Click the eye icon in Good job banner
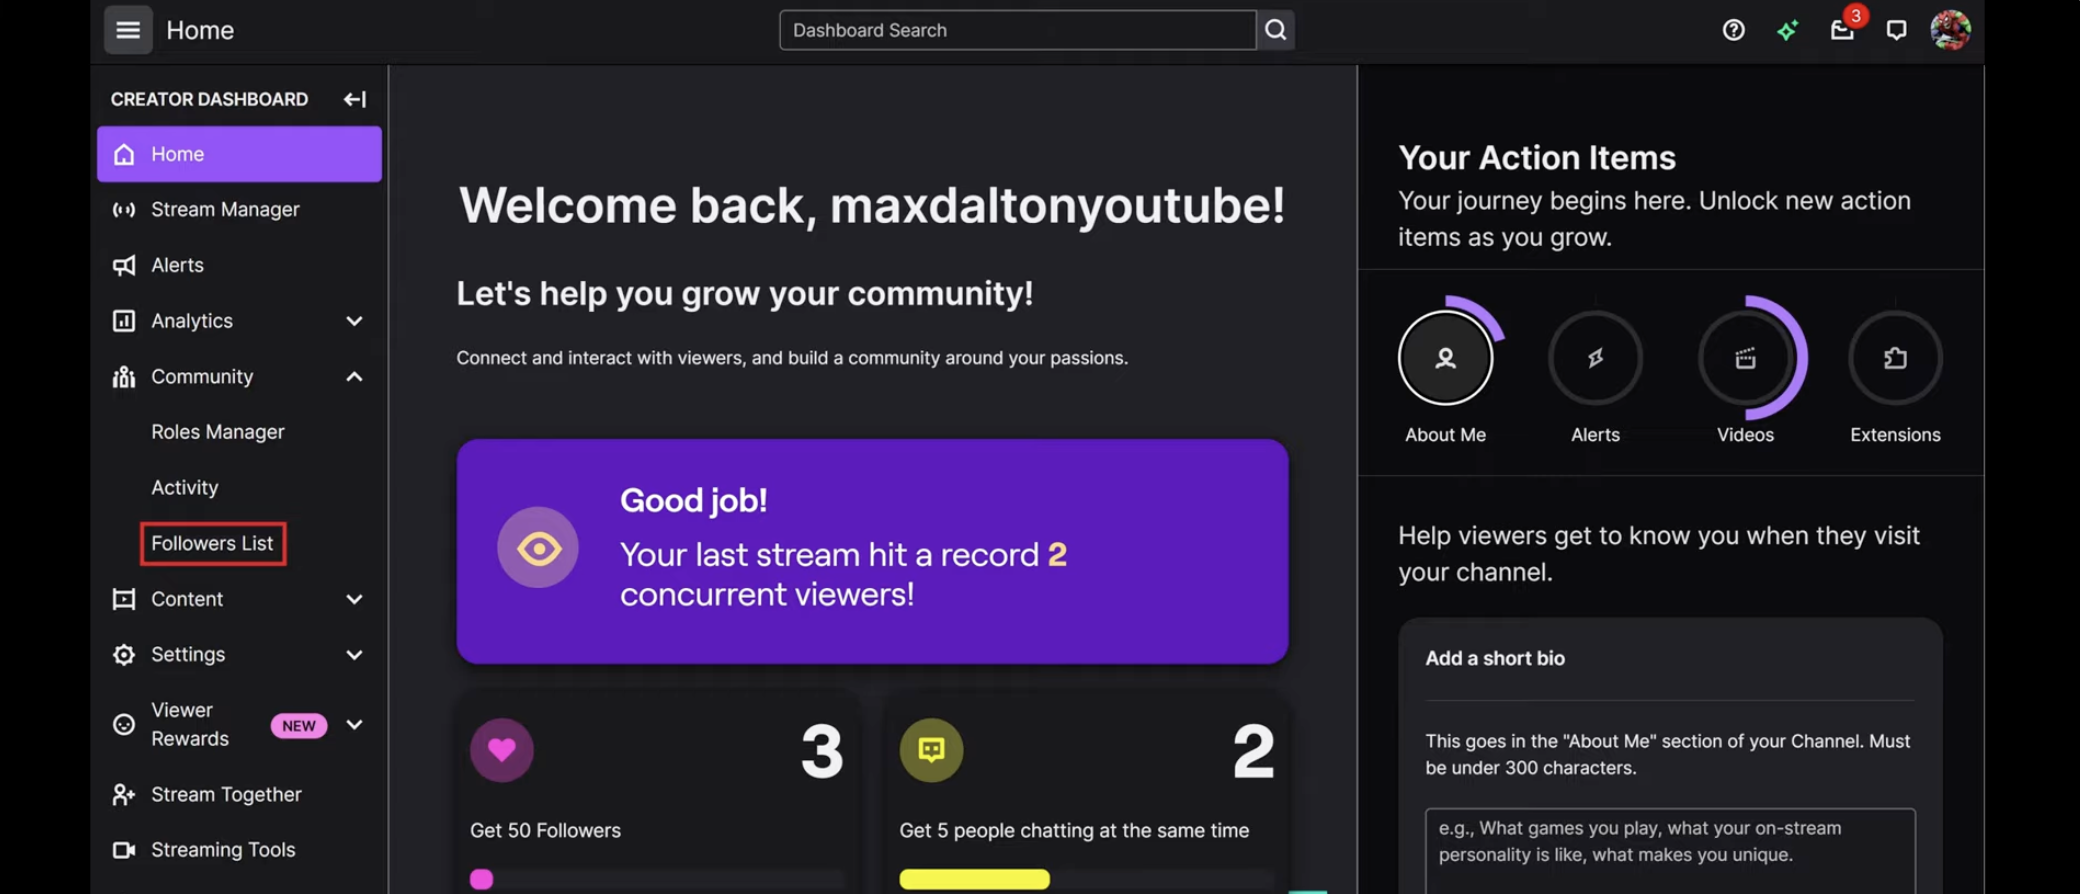The height and width of the screenshot is (894, 2080). pyautogui.click(x=538, y=548)
